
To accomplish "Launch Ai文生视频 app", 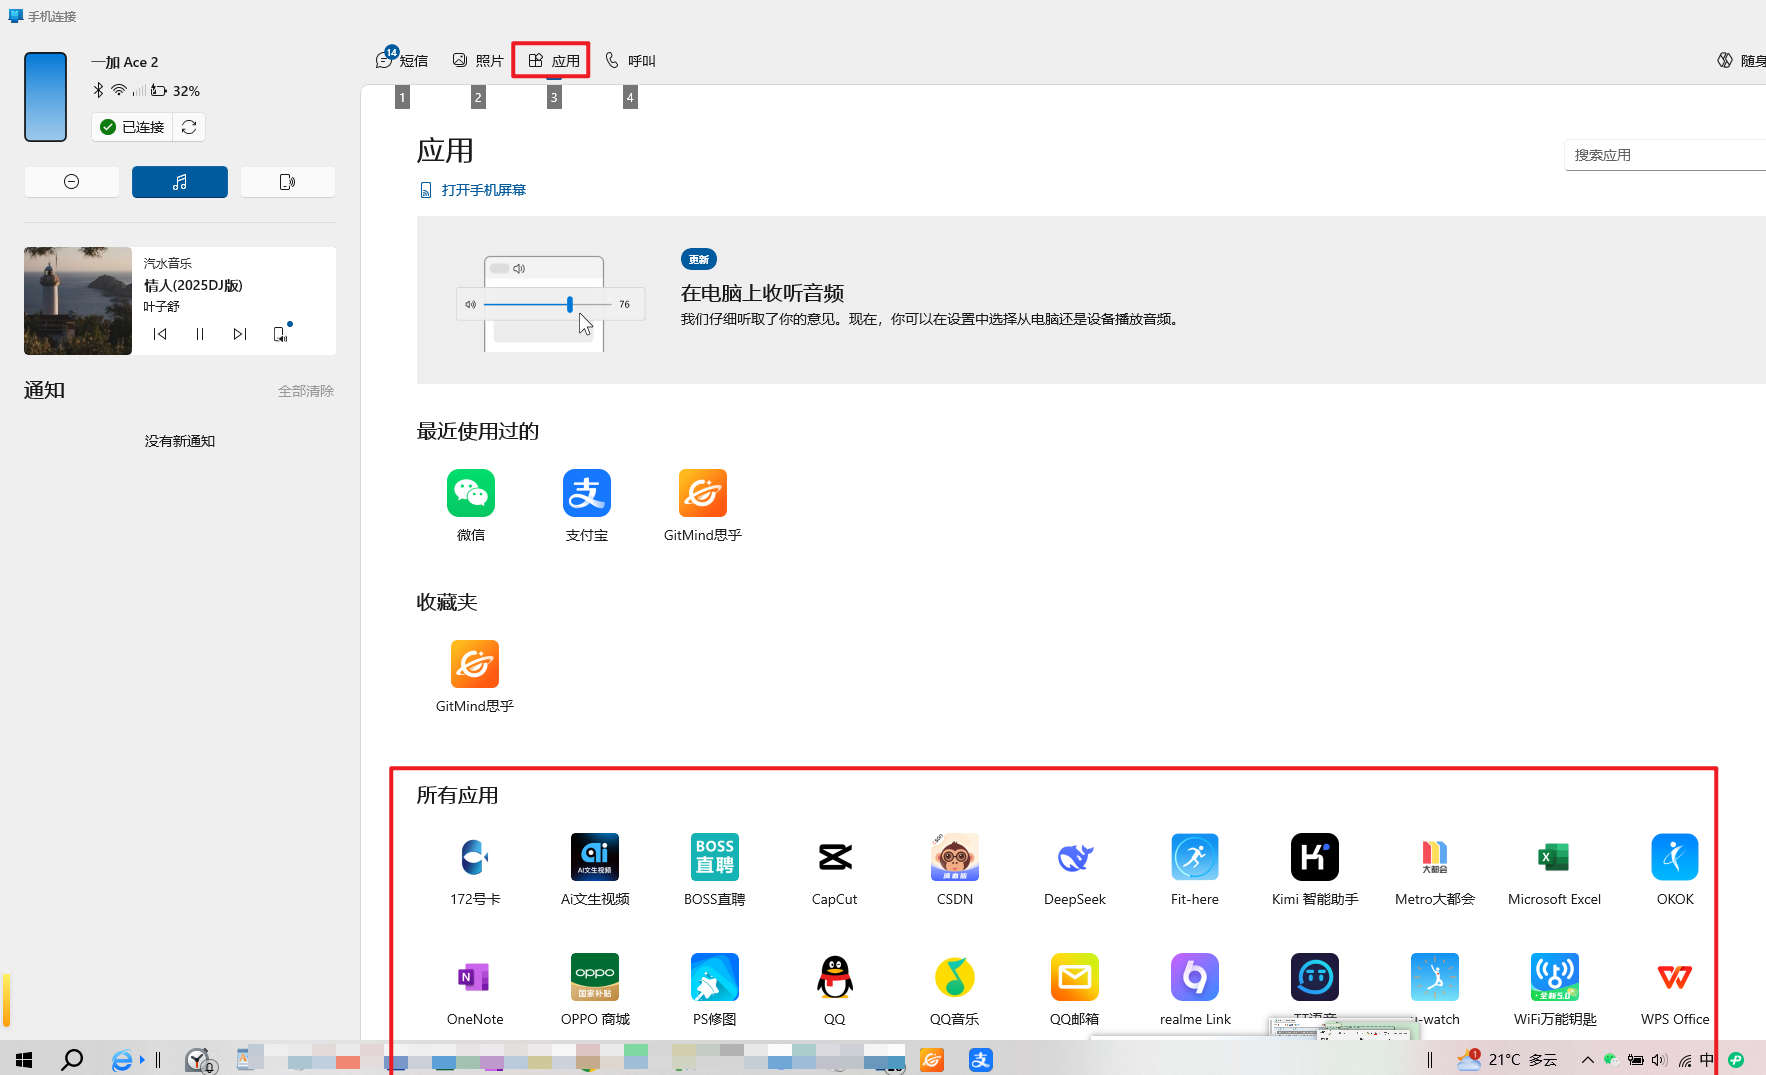I will pos(595,857).
